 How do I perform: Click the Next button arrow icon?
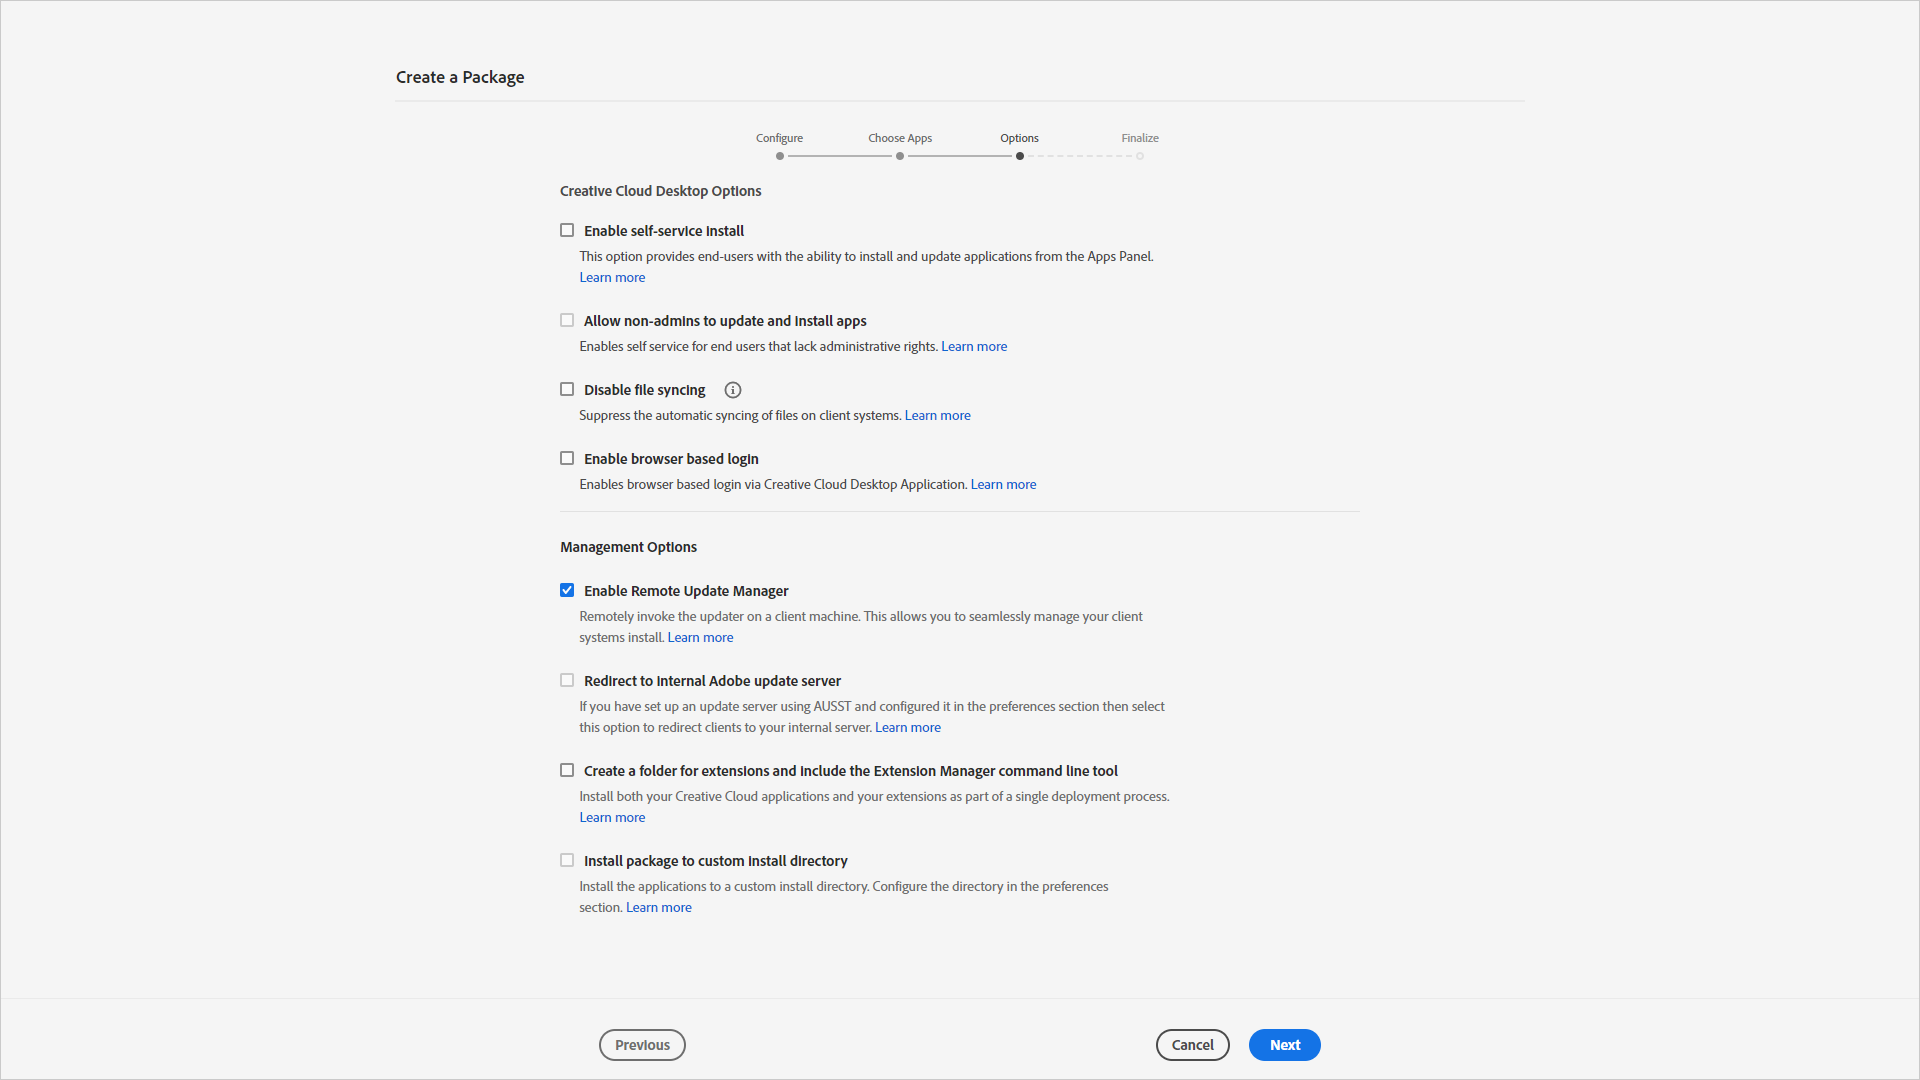1284,1044
